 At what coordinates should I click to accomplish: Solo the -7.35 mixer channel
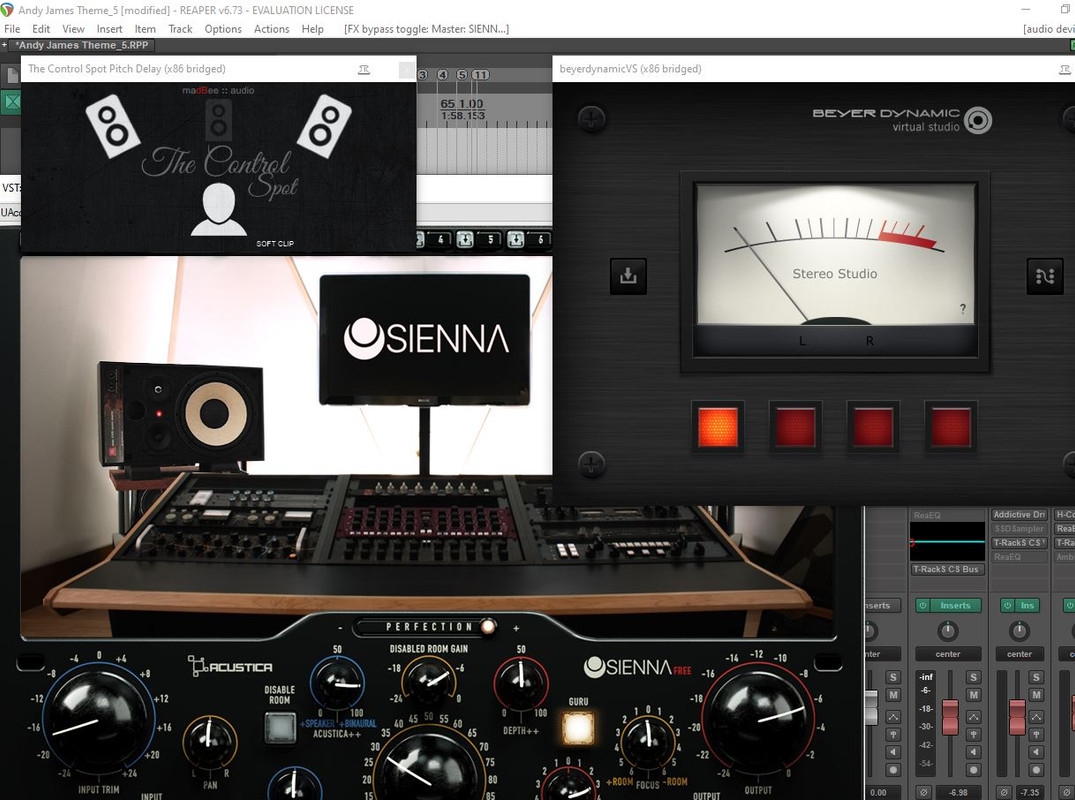(x=1036, y=677)
